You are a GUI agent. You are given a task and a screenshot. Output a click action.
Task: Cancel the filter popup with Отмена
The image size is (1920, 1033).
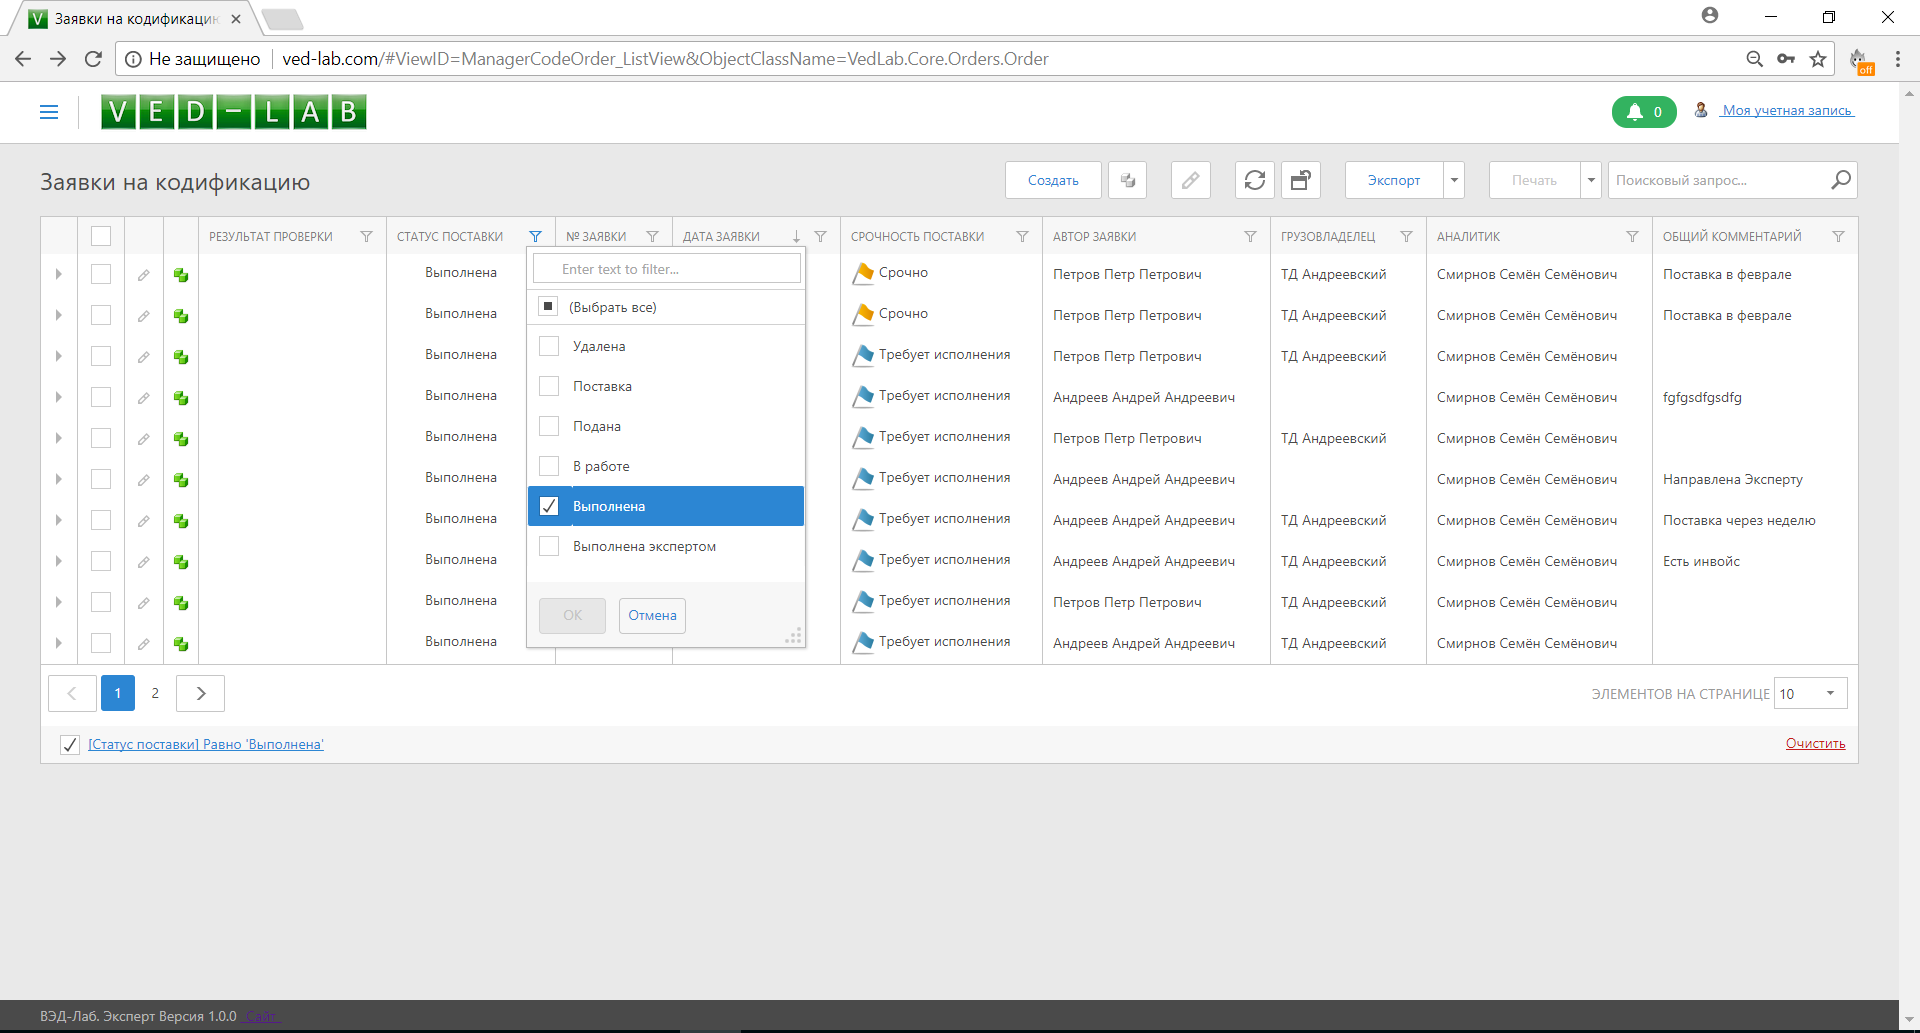pos(652,615)
